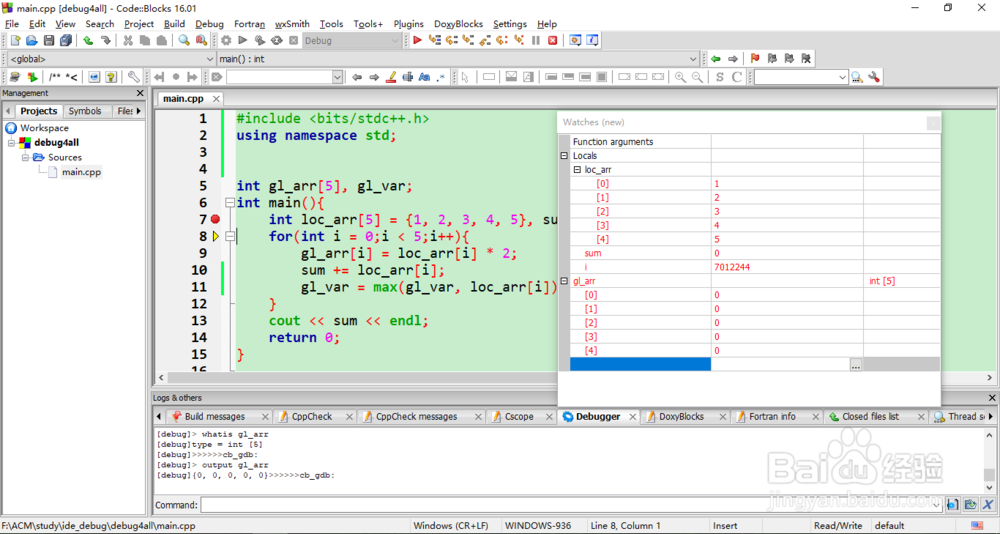The height and width of the screenshot is (534, 1000).
Task: Break the debugger with the pause icon
Action: point(536,40)
